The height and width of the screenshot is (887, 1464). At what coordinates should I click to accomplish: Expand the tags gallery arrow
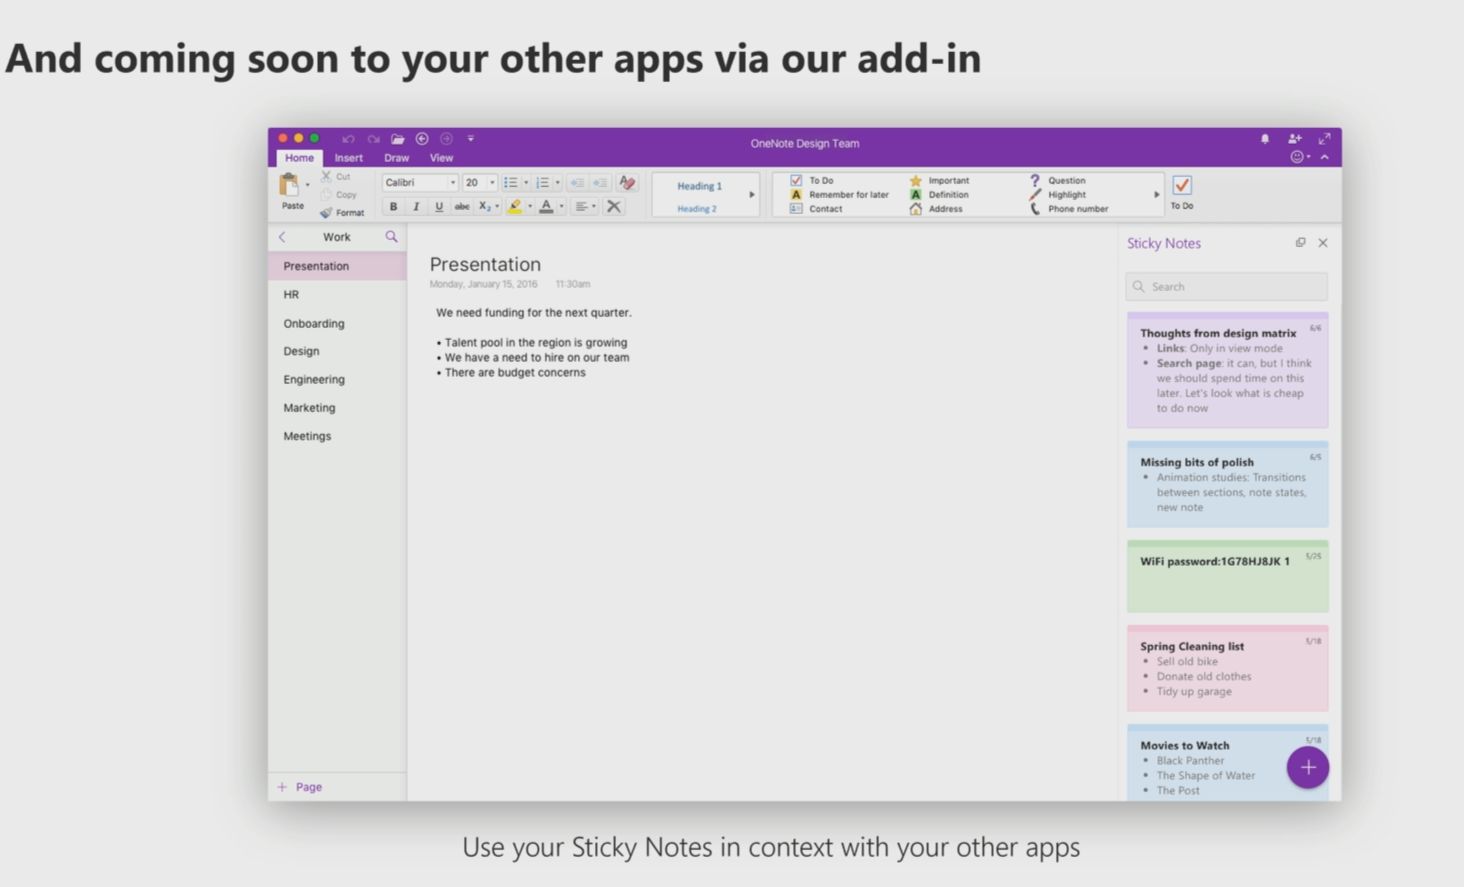(x=1157, y=195)
